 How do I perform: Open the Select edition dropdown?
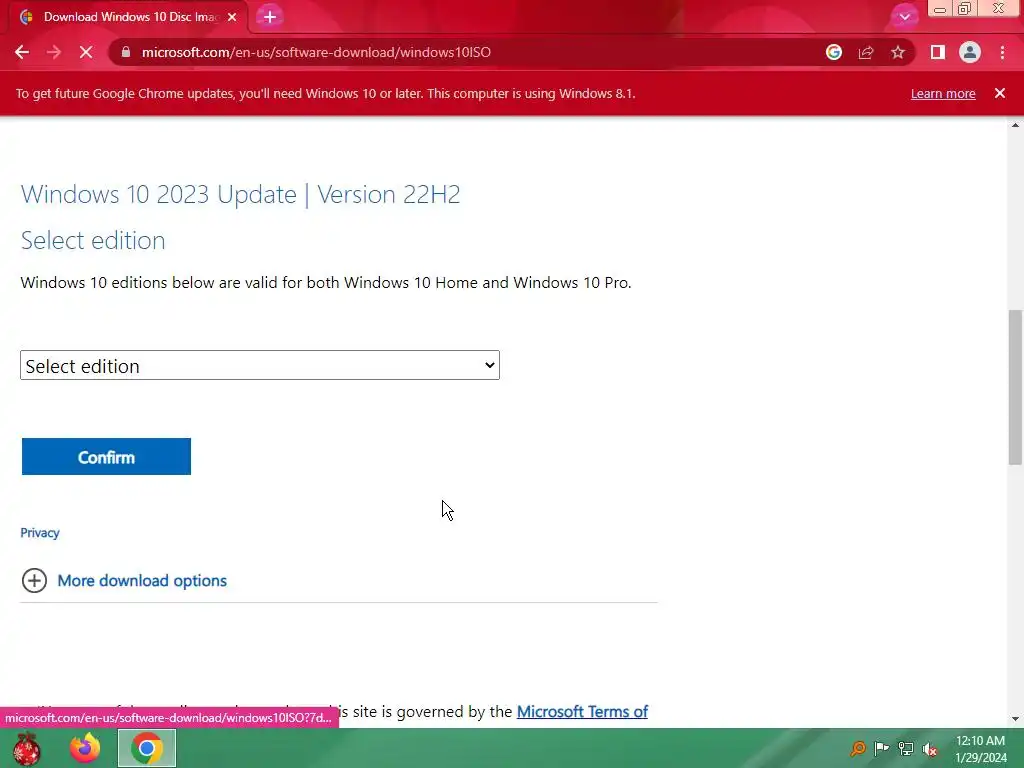click(x=260, y=365)
